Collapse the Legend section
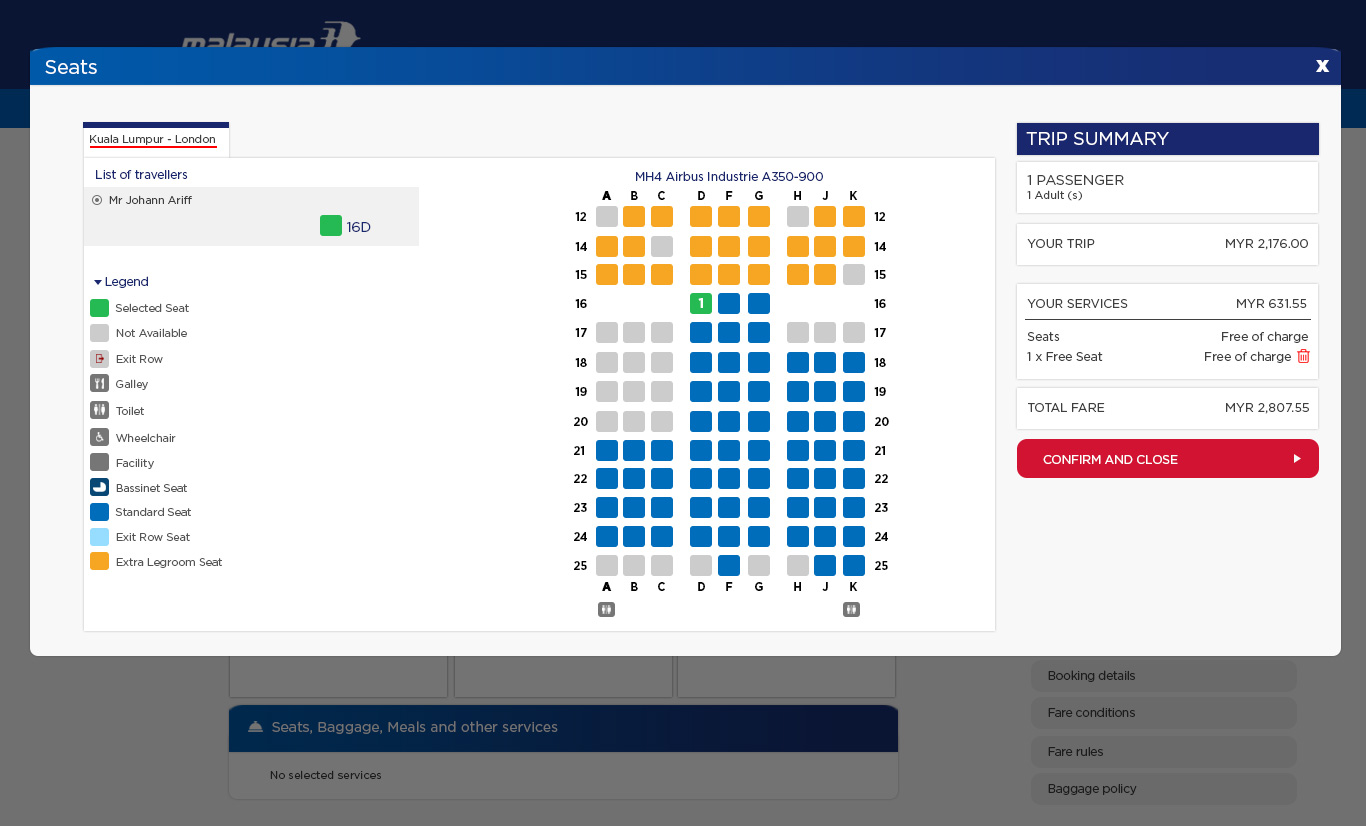 click(121, 282)
